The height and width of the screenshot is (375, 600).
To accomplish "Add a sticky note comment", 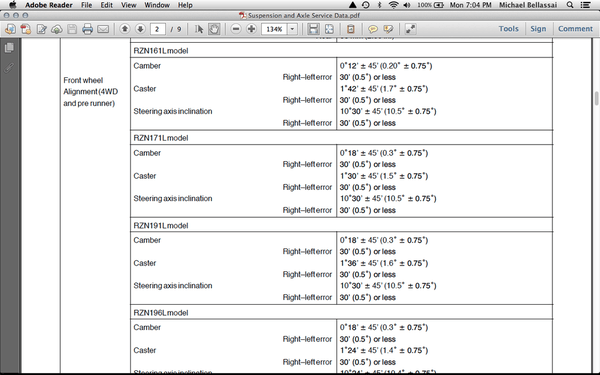I will coord(373,29).
